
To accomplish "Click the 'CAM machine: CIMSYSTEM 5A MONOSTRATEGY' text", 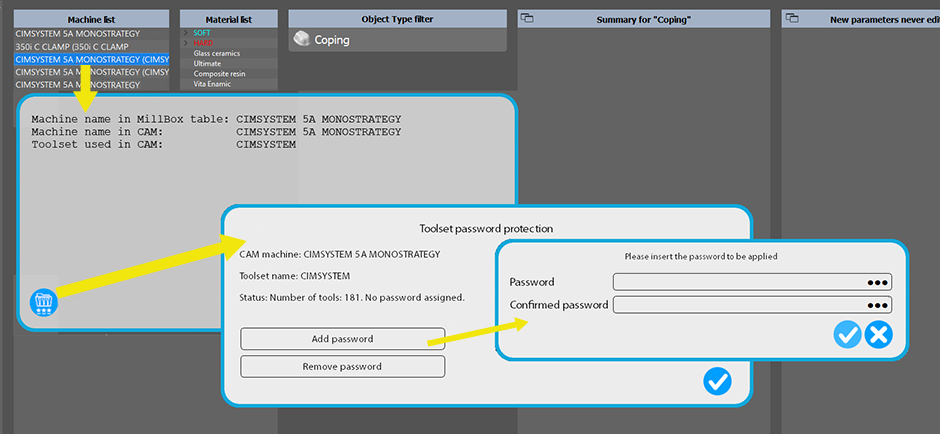I will click(x=339, y=254).
